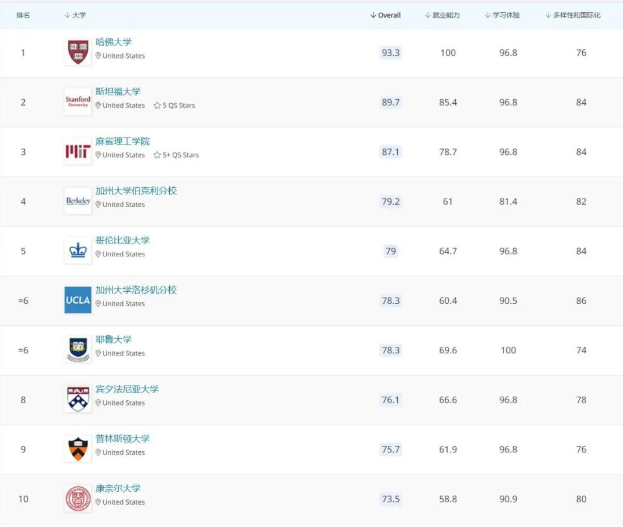623x527 pixels.
Task: Open the 哈佛大学 link
Action: (113, 42)
